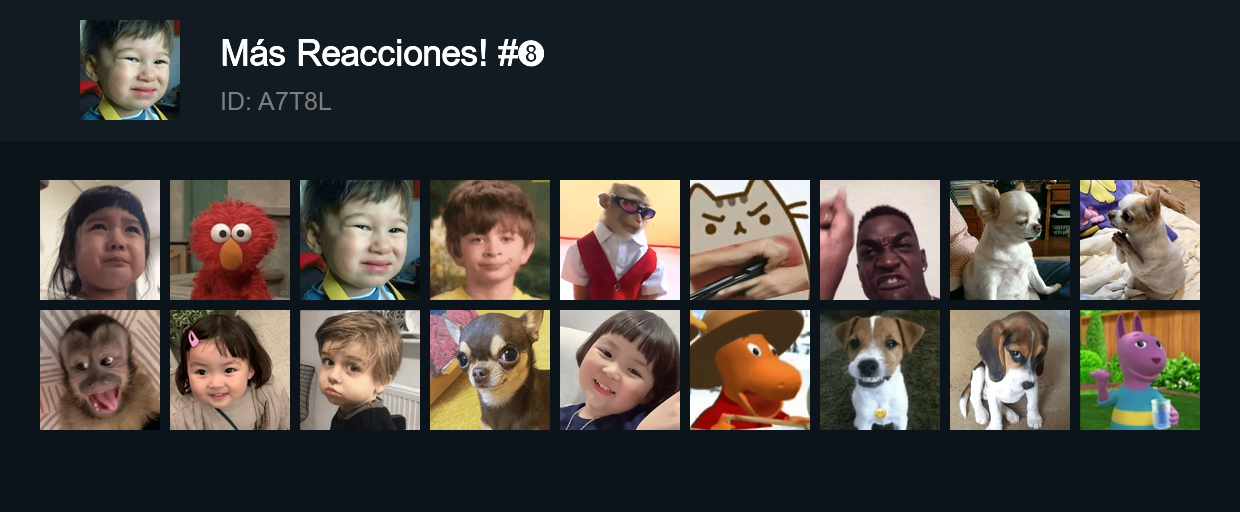1240x512 pixels.
Task: Click the crying girl with bangs sticker
Action: pos(100,240)
